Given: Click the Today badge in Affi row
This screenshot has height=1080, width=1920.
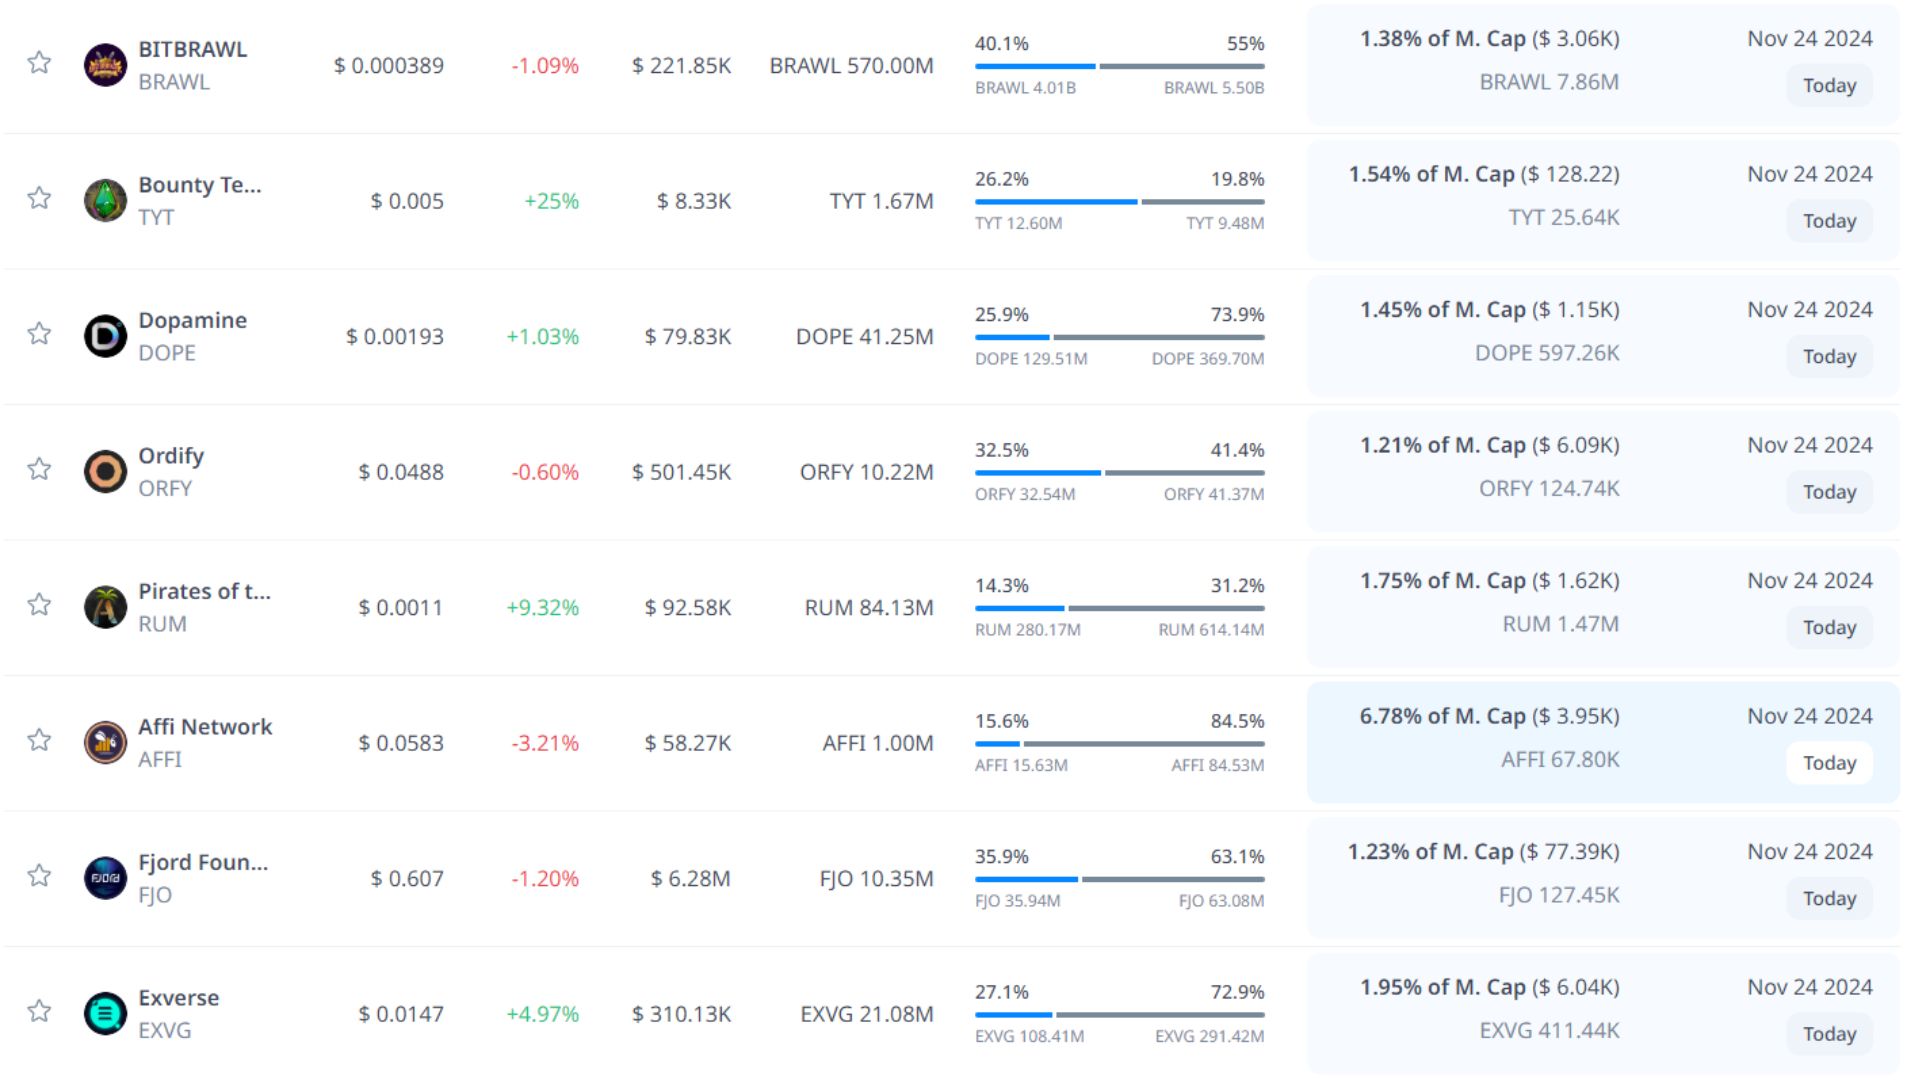Looking at the screenshot, I should click(1829, 763).
